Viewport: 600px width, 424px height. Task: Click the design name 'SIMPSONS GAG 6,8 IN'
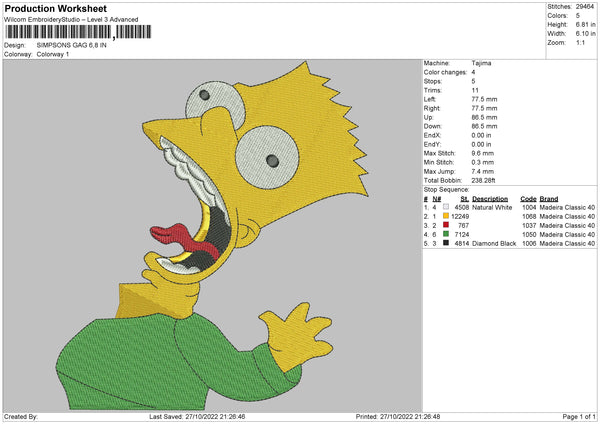[x=72, y=45]
